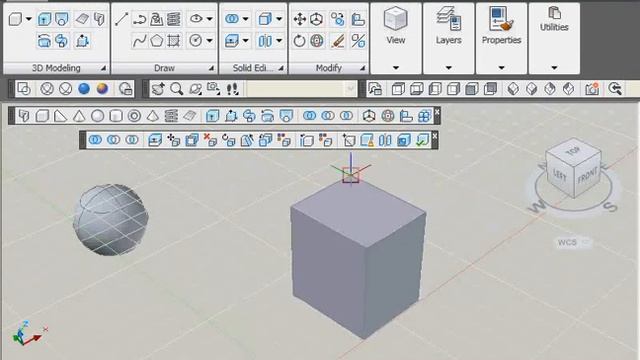Switch to Realistic visual style blue sphere
Viewport: 640px width, 360px height.
pyautogui.click(x=84, y=89)
